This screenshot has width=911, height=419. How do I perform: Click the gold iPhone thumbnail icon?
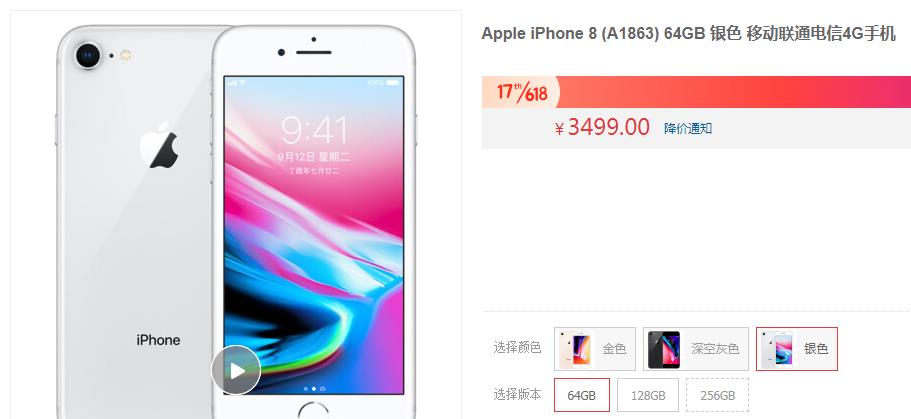tap(576, 349)
